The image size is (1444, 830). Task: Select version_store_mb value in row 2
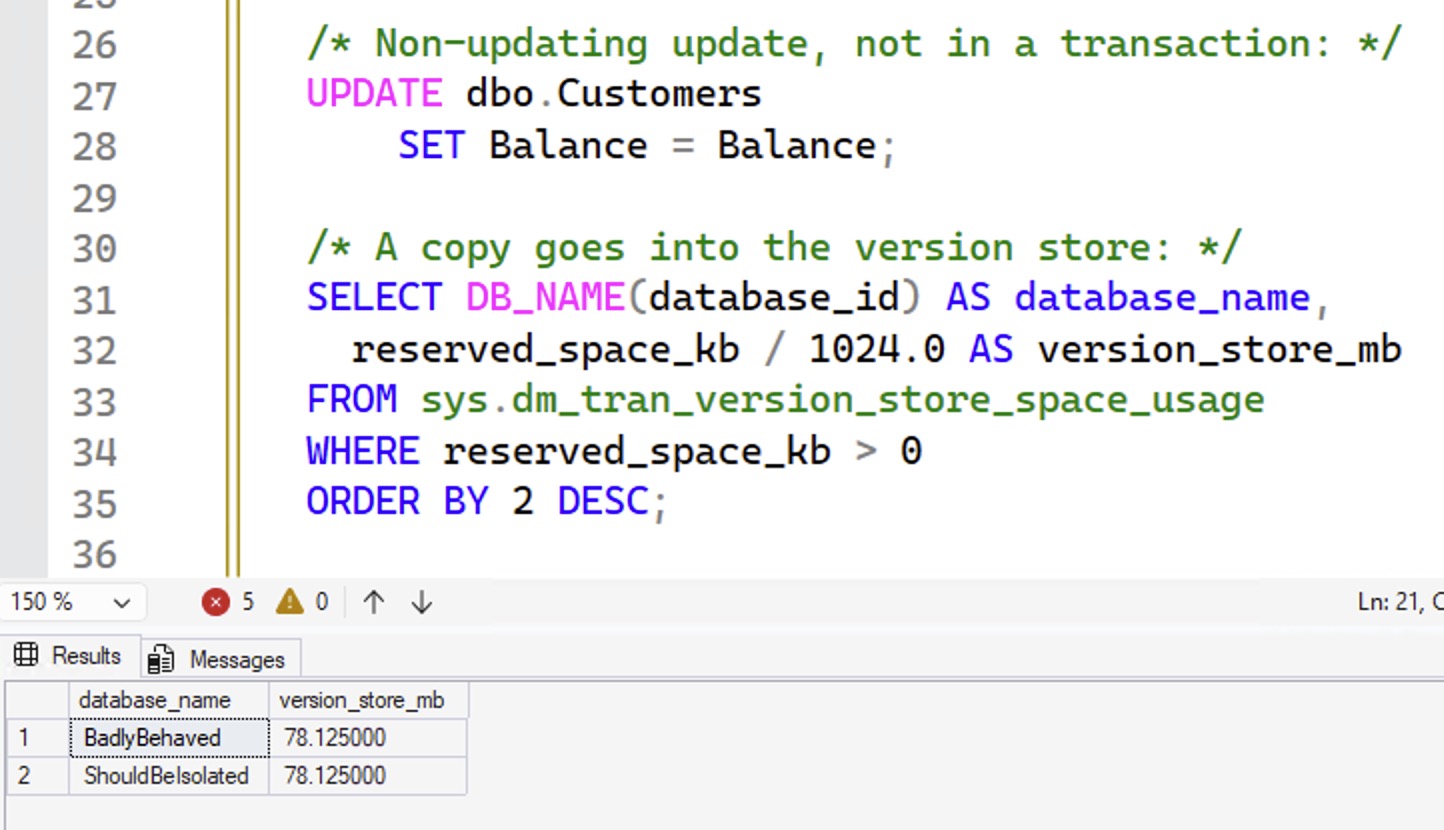tap(334, 776)
